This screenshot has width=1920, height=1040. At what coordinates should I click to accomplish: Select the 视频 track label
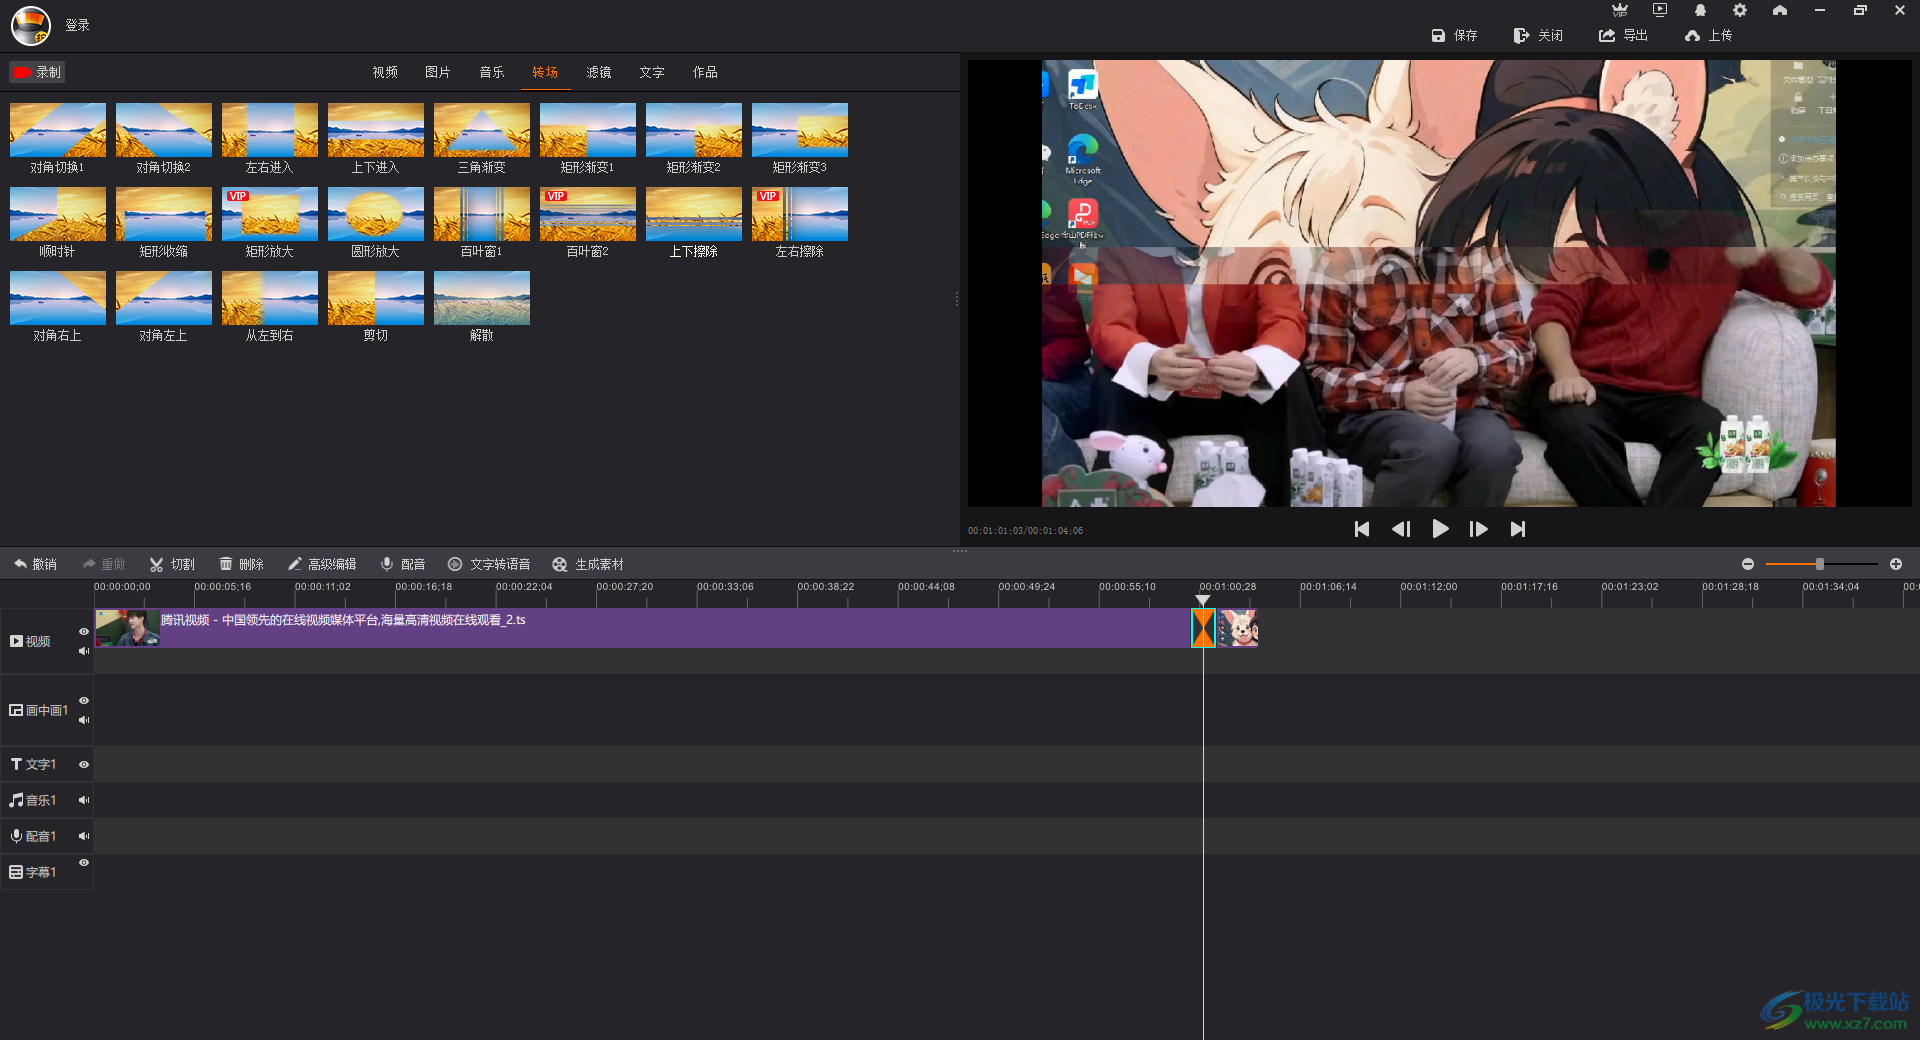[30, 641]
